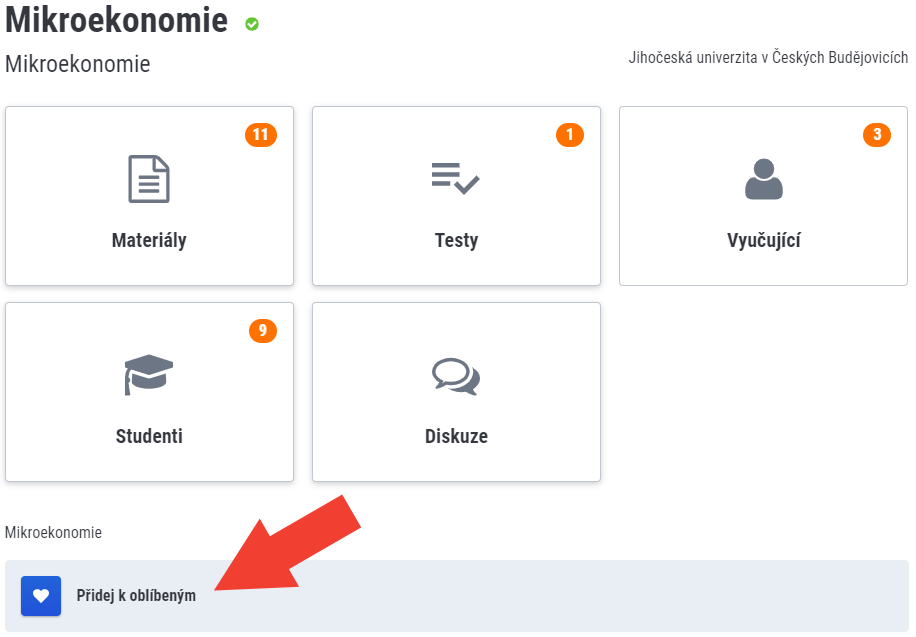Screen dimensions: 916x637
Task: Open the Vyučující label
Action: [x=764, y=240]
